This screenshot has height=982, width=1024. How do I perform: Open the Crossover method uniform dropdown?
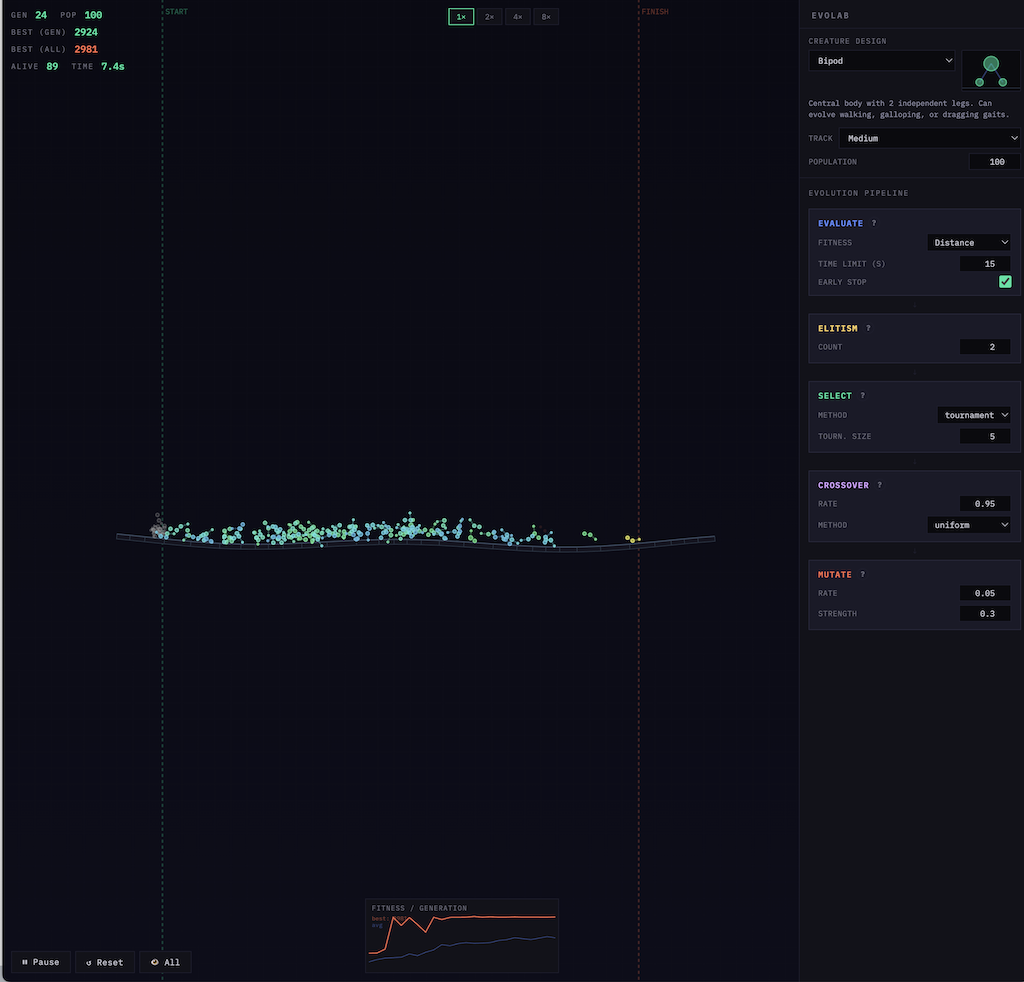pos(969,525)
